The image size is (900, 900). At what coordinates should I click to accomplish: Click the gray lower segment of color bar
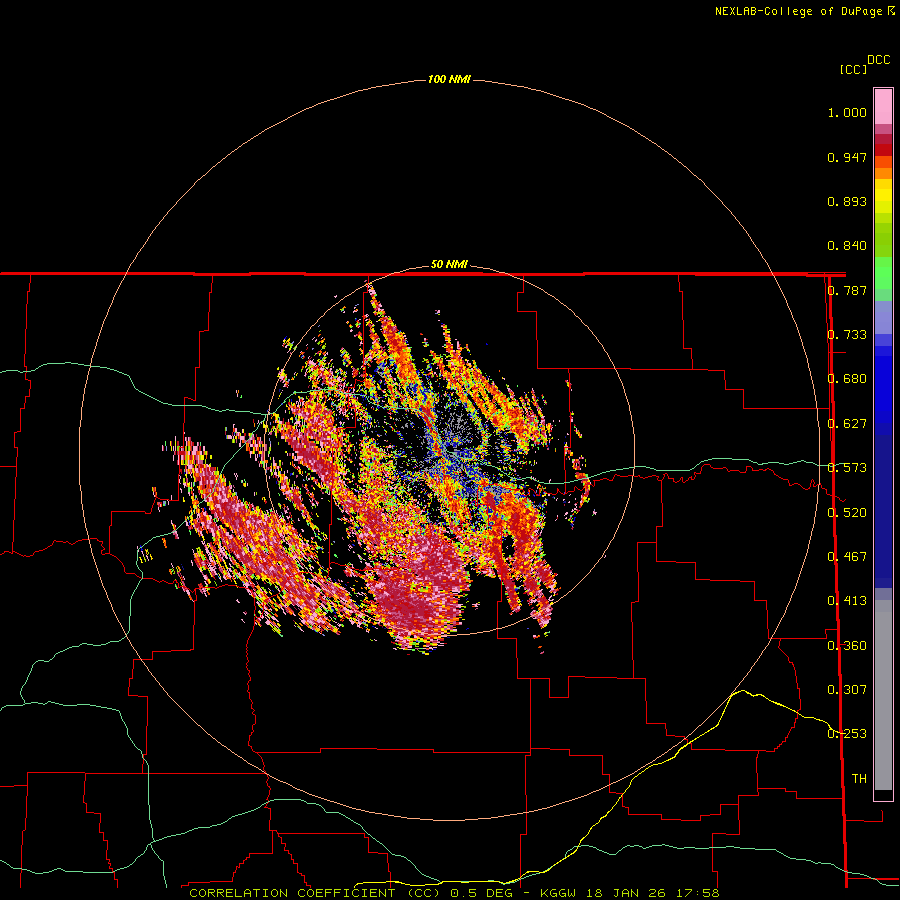coord(883,695)
